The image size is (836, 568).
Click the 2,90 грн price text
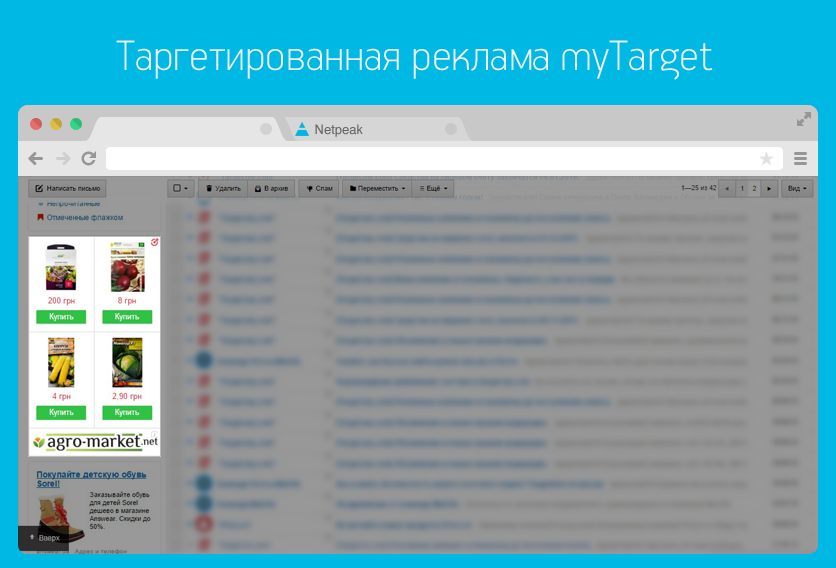click(x=127, y=396)
